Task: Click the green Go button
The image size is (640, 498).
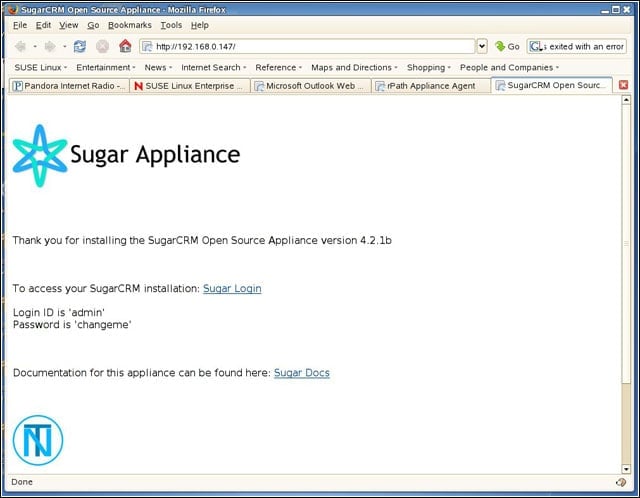Action: click(507, 47)
